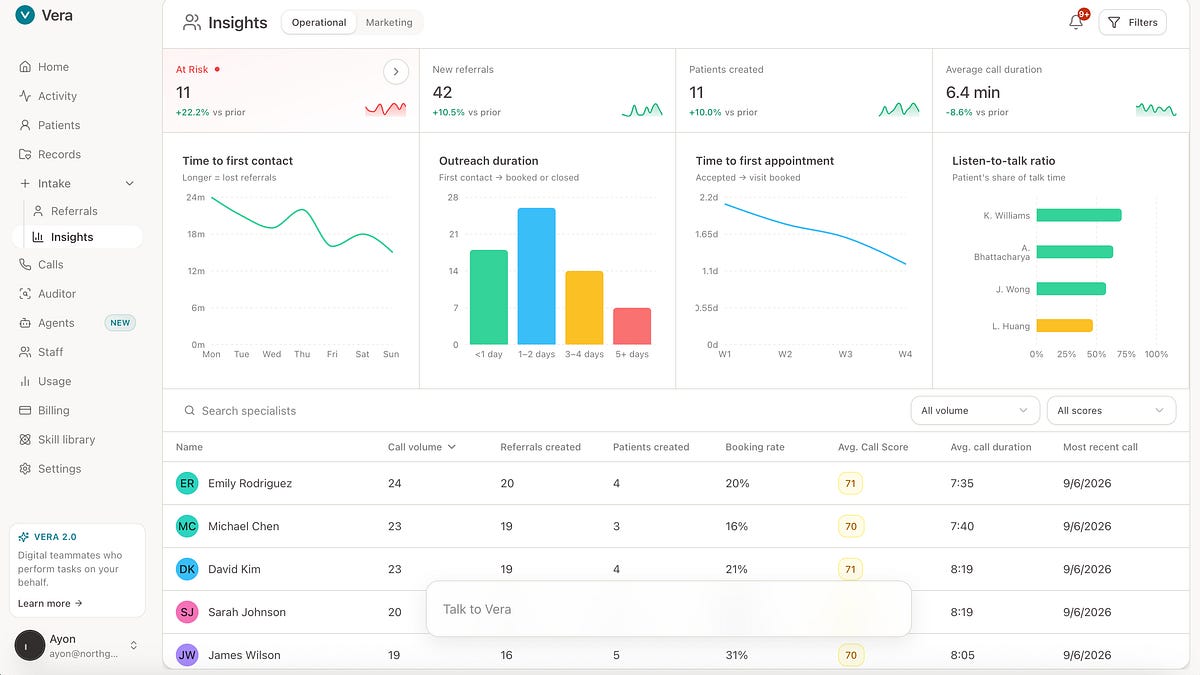Screen dimensions: 1200x675
Task: Click the Referrals created column header
Action: [x=540, y=447]
